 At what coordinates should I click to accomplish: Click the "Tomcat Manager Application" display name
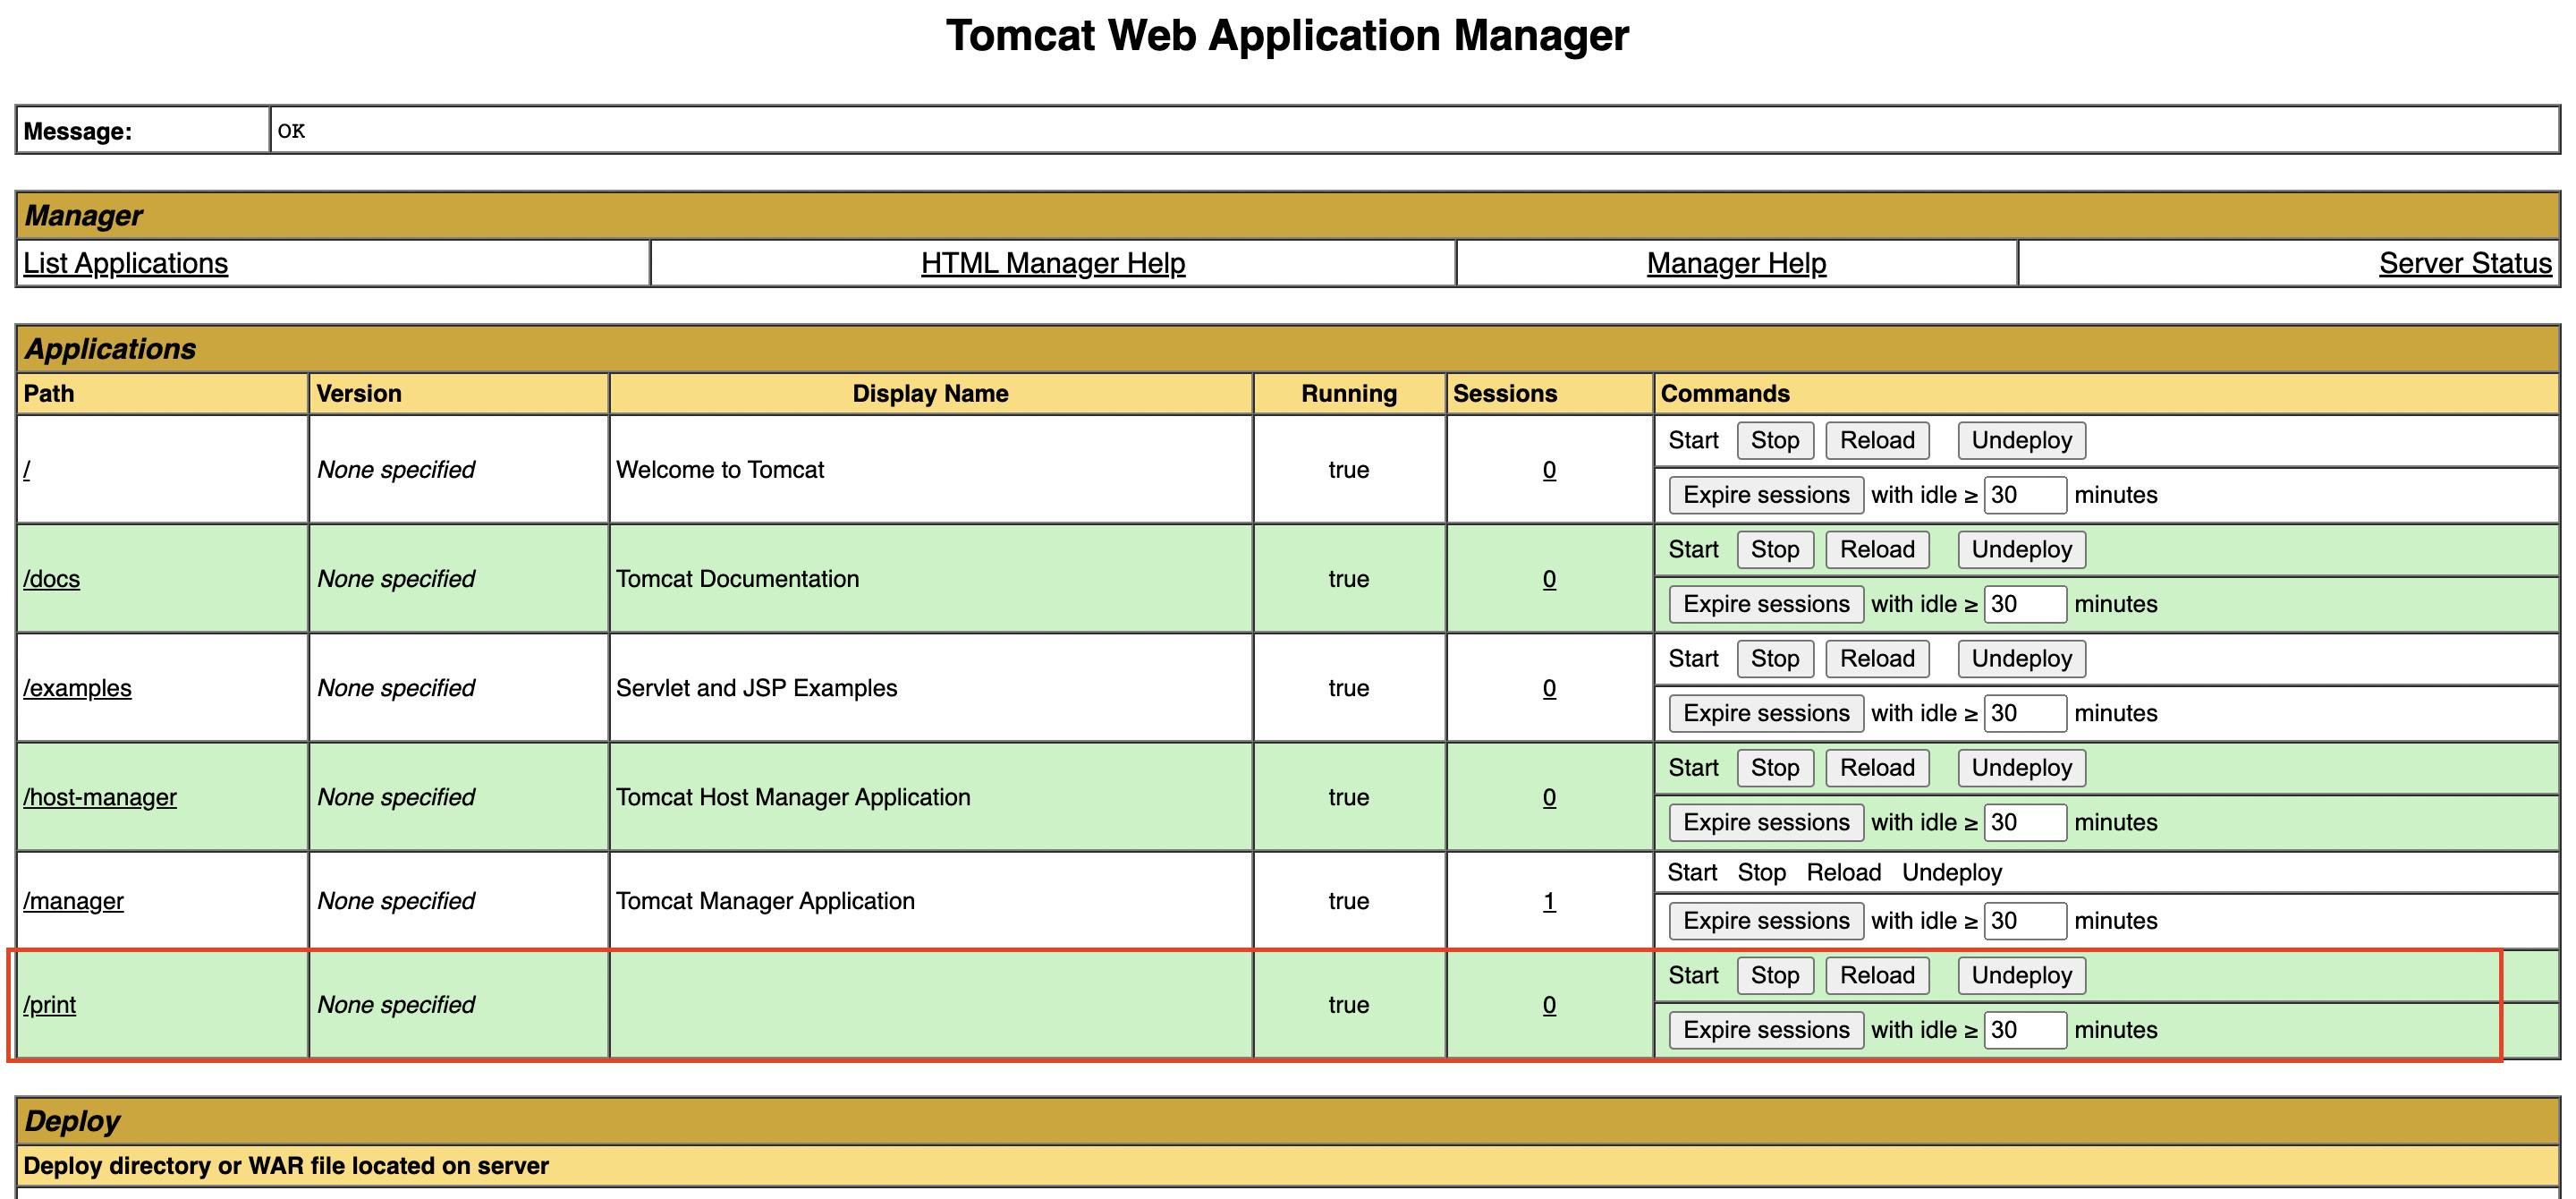[765, 900]
